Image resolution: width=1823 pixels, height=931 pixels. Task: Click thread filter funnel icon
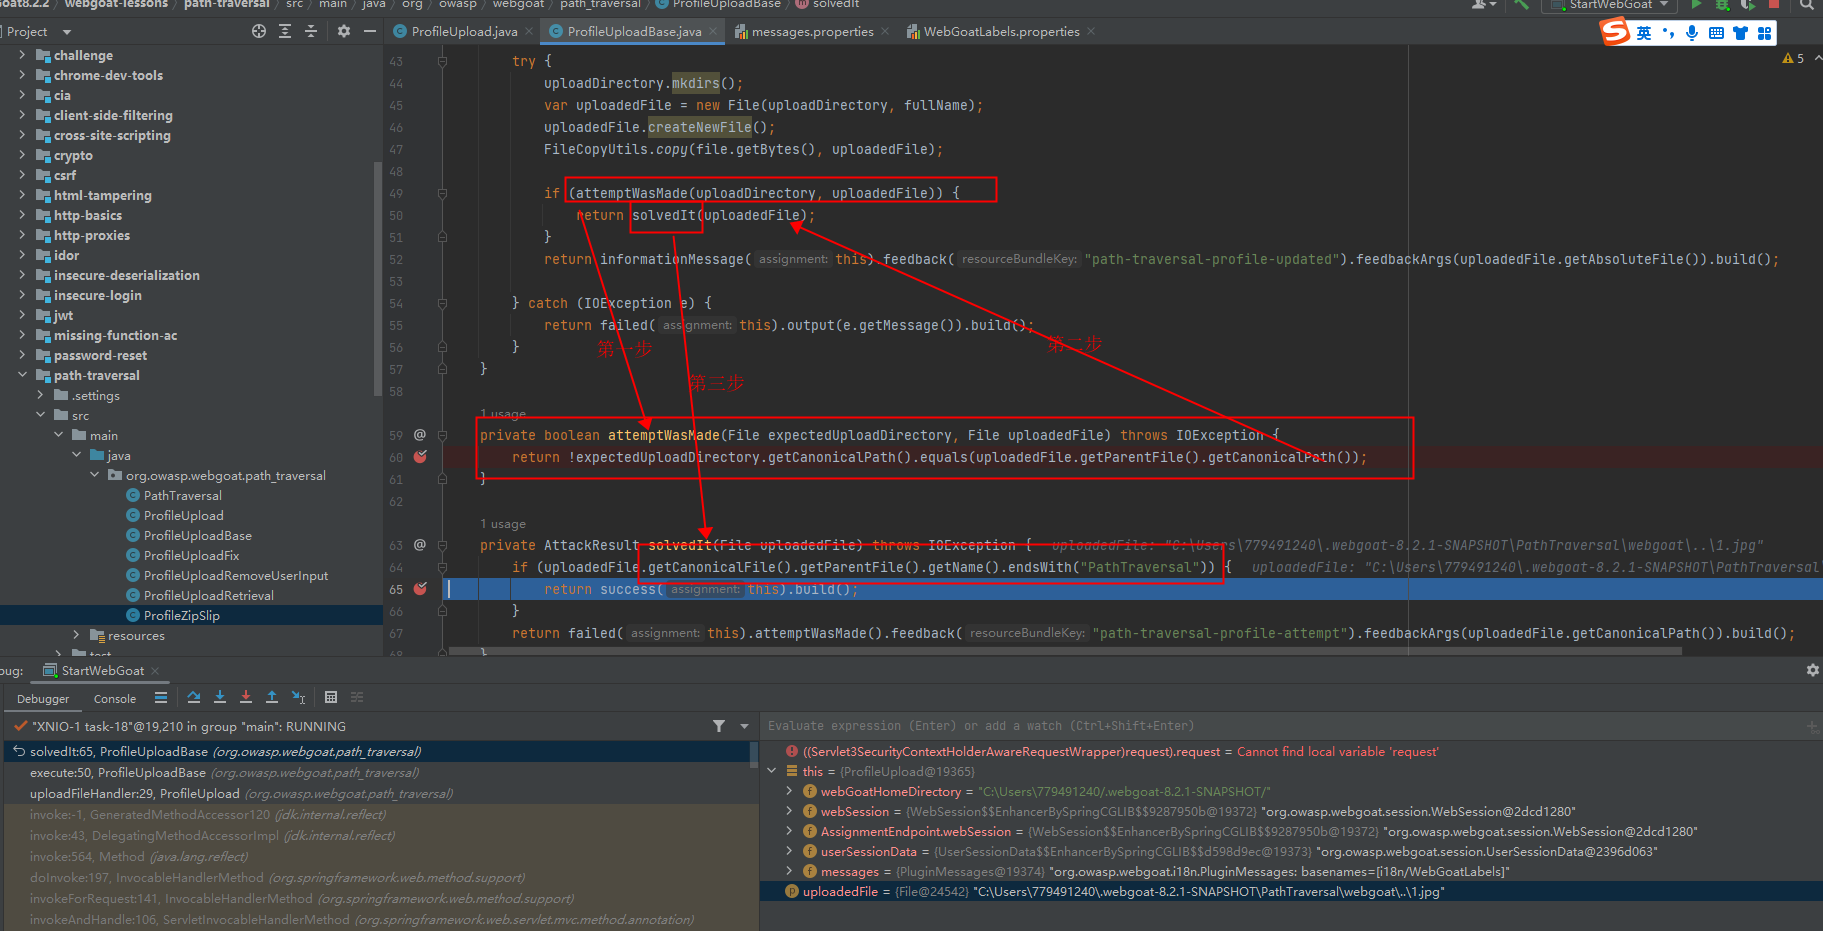click(x=719, y=726)
